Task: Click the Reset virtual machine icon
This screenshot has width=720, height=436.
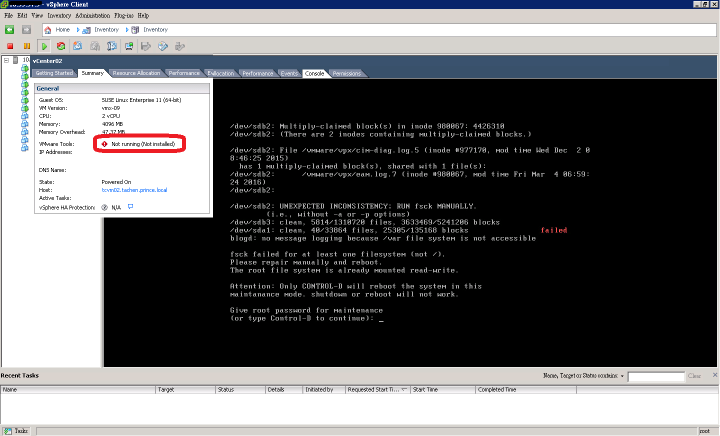Action: (61, 46)
